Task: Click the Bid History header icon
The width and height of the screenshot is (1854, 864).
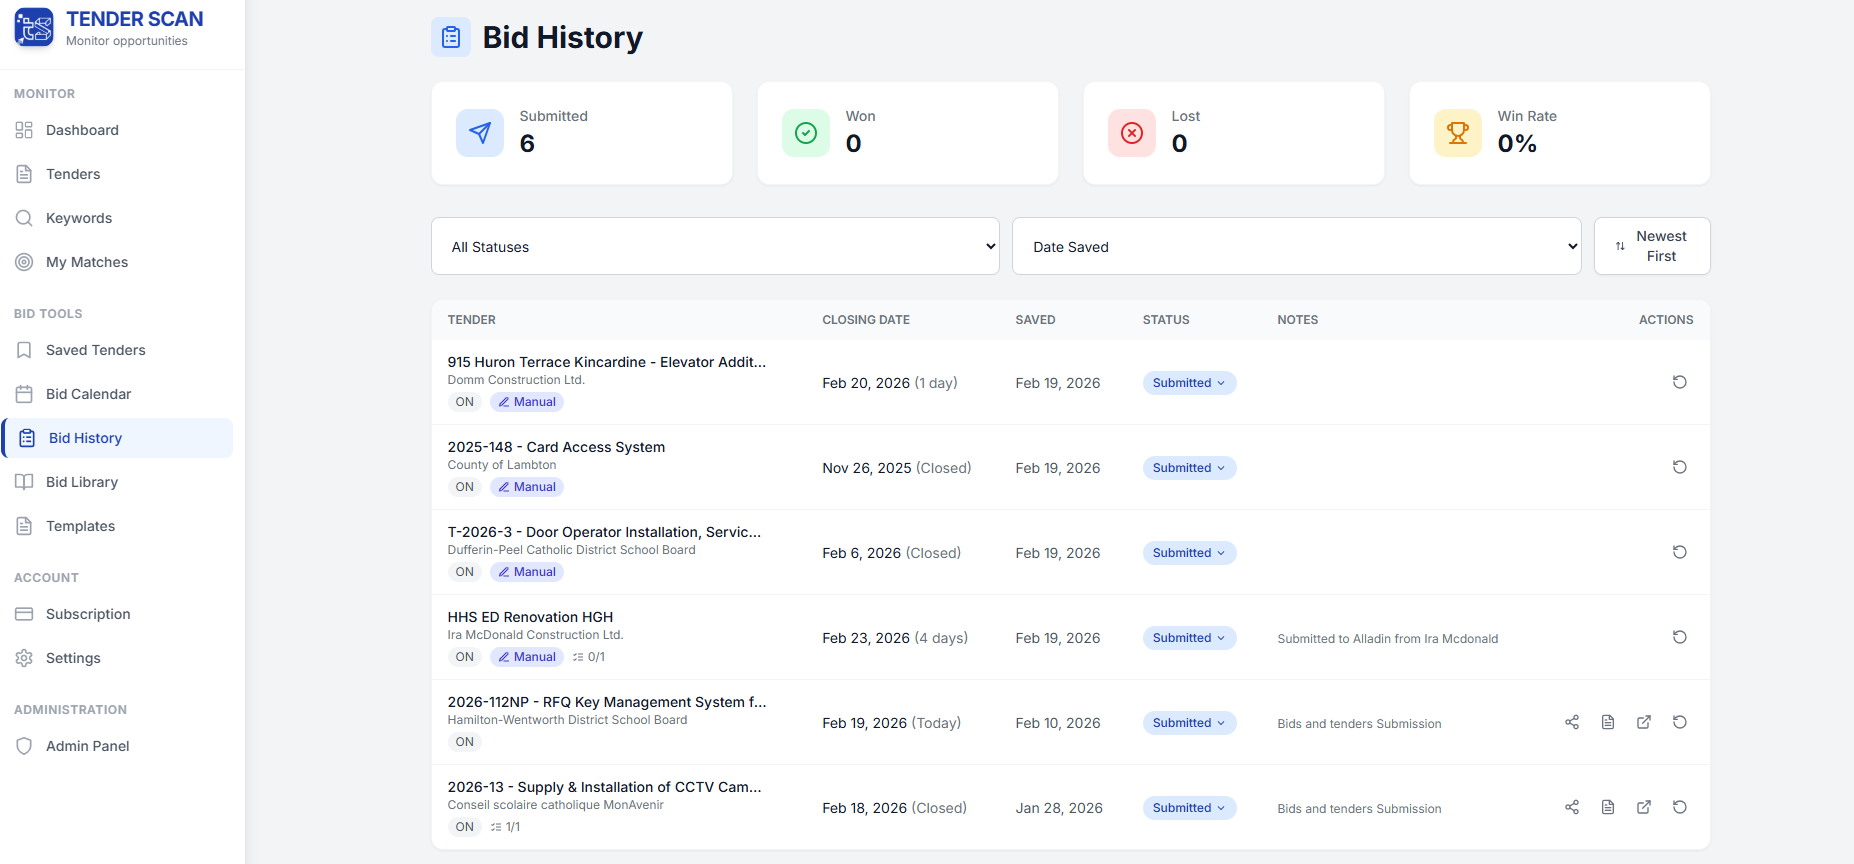Action: point(451,37)
